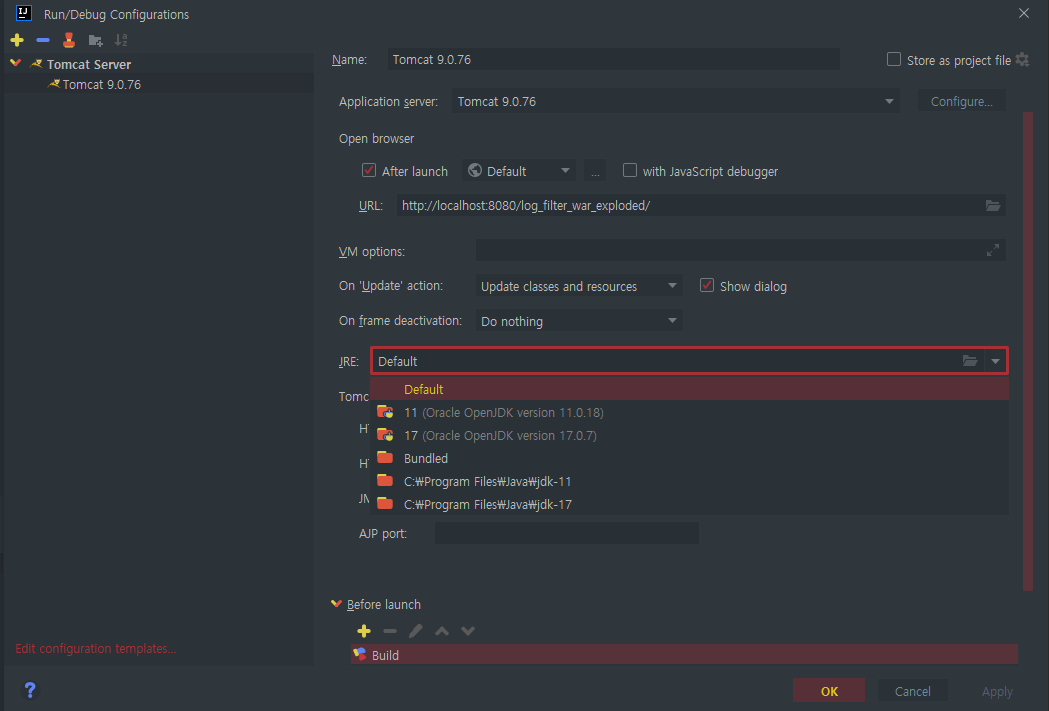Open the On frame deactivation dropdown
The image size is (1049, 711).
579,321
